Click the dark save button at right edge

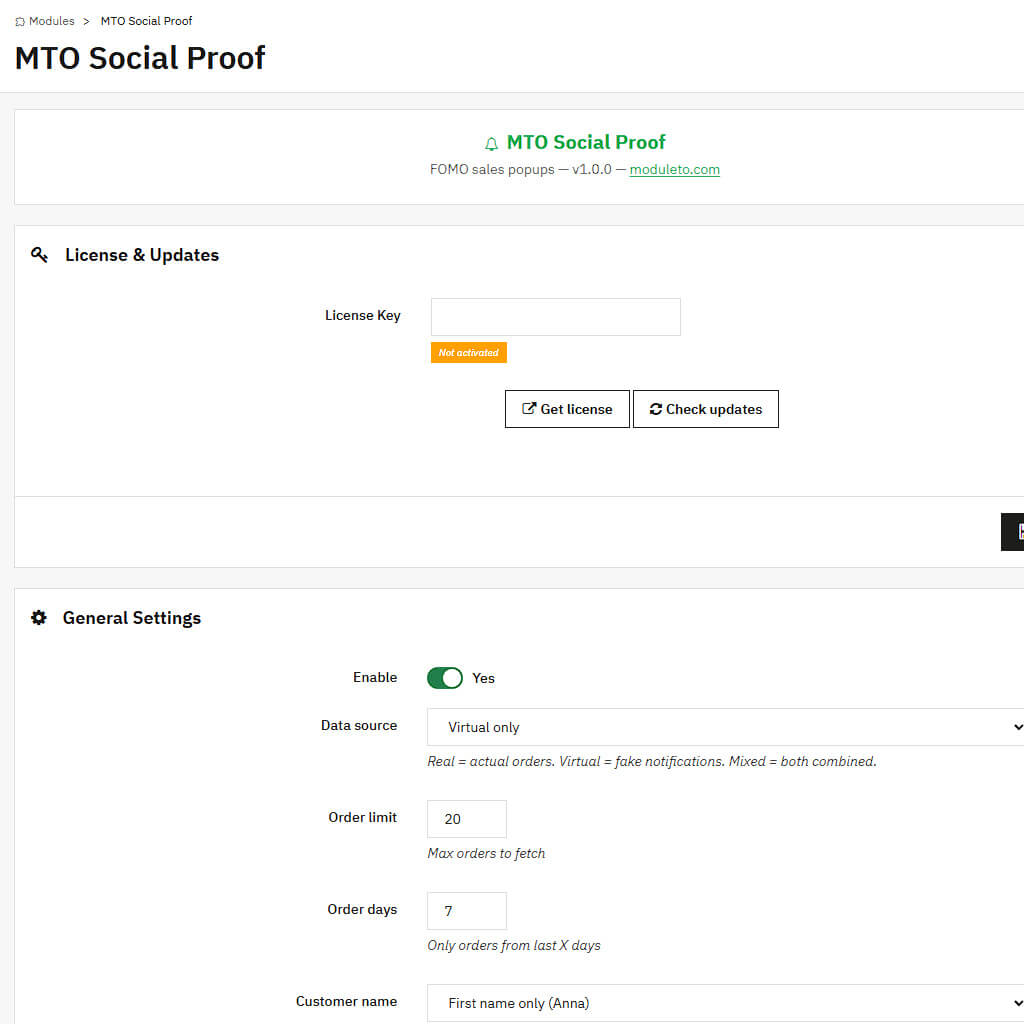click(x=1012, y=531)
